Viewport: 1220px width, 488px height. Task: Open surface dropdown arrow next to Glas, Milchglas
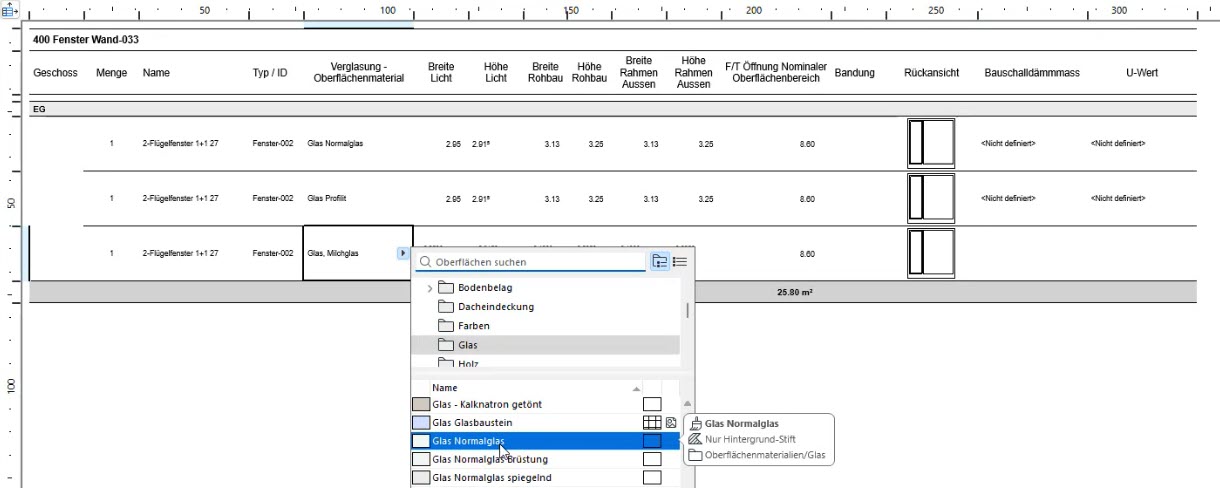pos(402,253)
